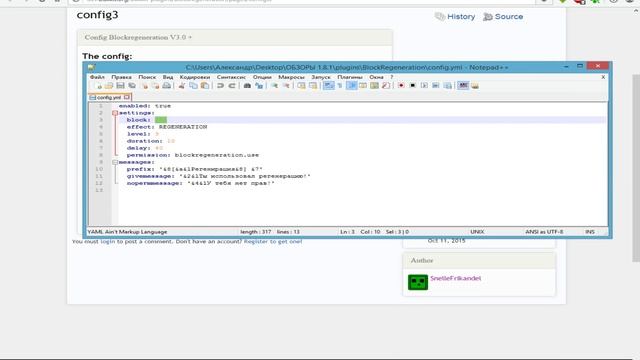Close the config.yml tab with its X
Image resolution: width=640 pixels, height=360 pixels.
pyautogui.click(x=127, y=98)
